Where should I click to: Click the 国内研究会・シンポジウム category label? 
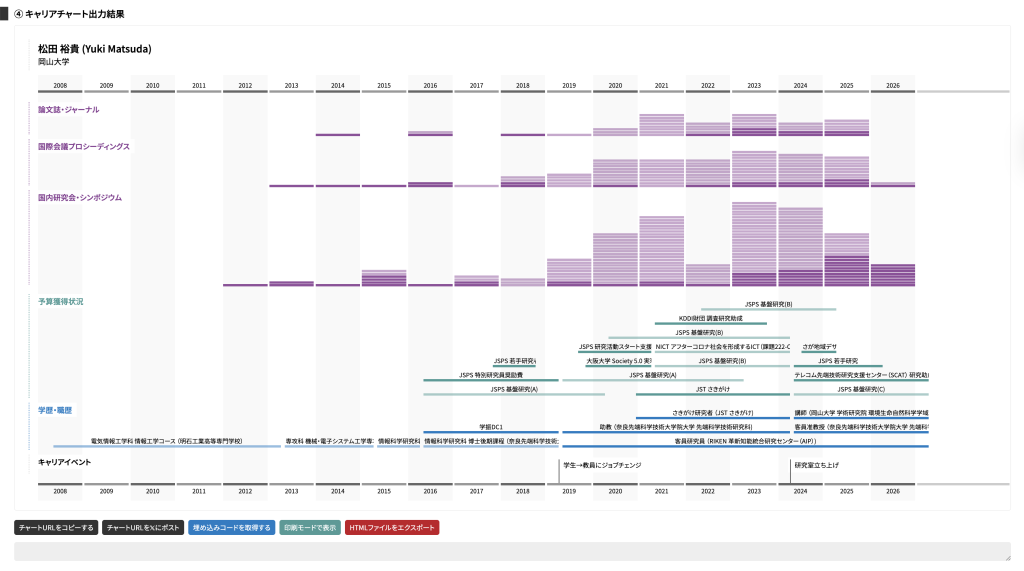point(80,197)
